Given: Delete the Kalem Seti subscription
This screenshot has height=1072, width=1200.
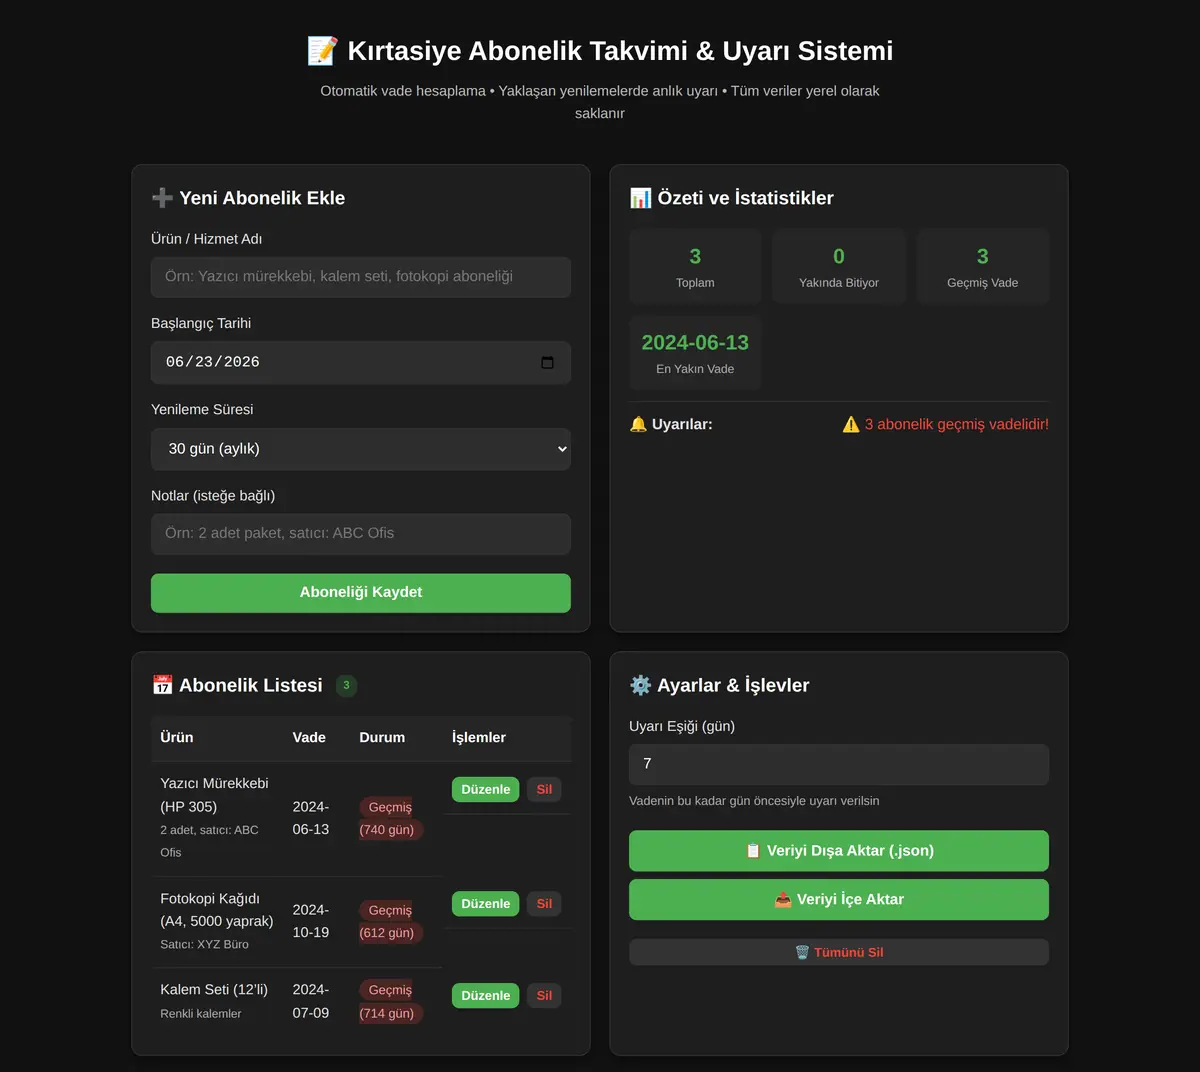Looking at the screenshot, I should [x=544, y=995].
